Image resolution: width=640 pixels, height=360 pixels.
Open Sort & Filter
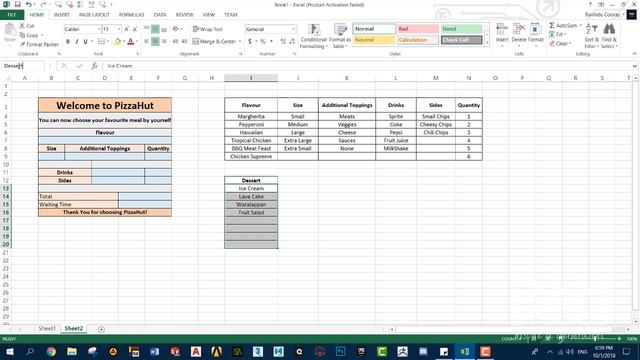pos(591,36)
